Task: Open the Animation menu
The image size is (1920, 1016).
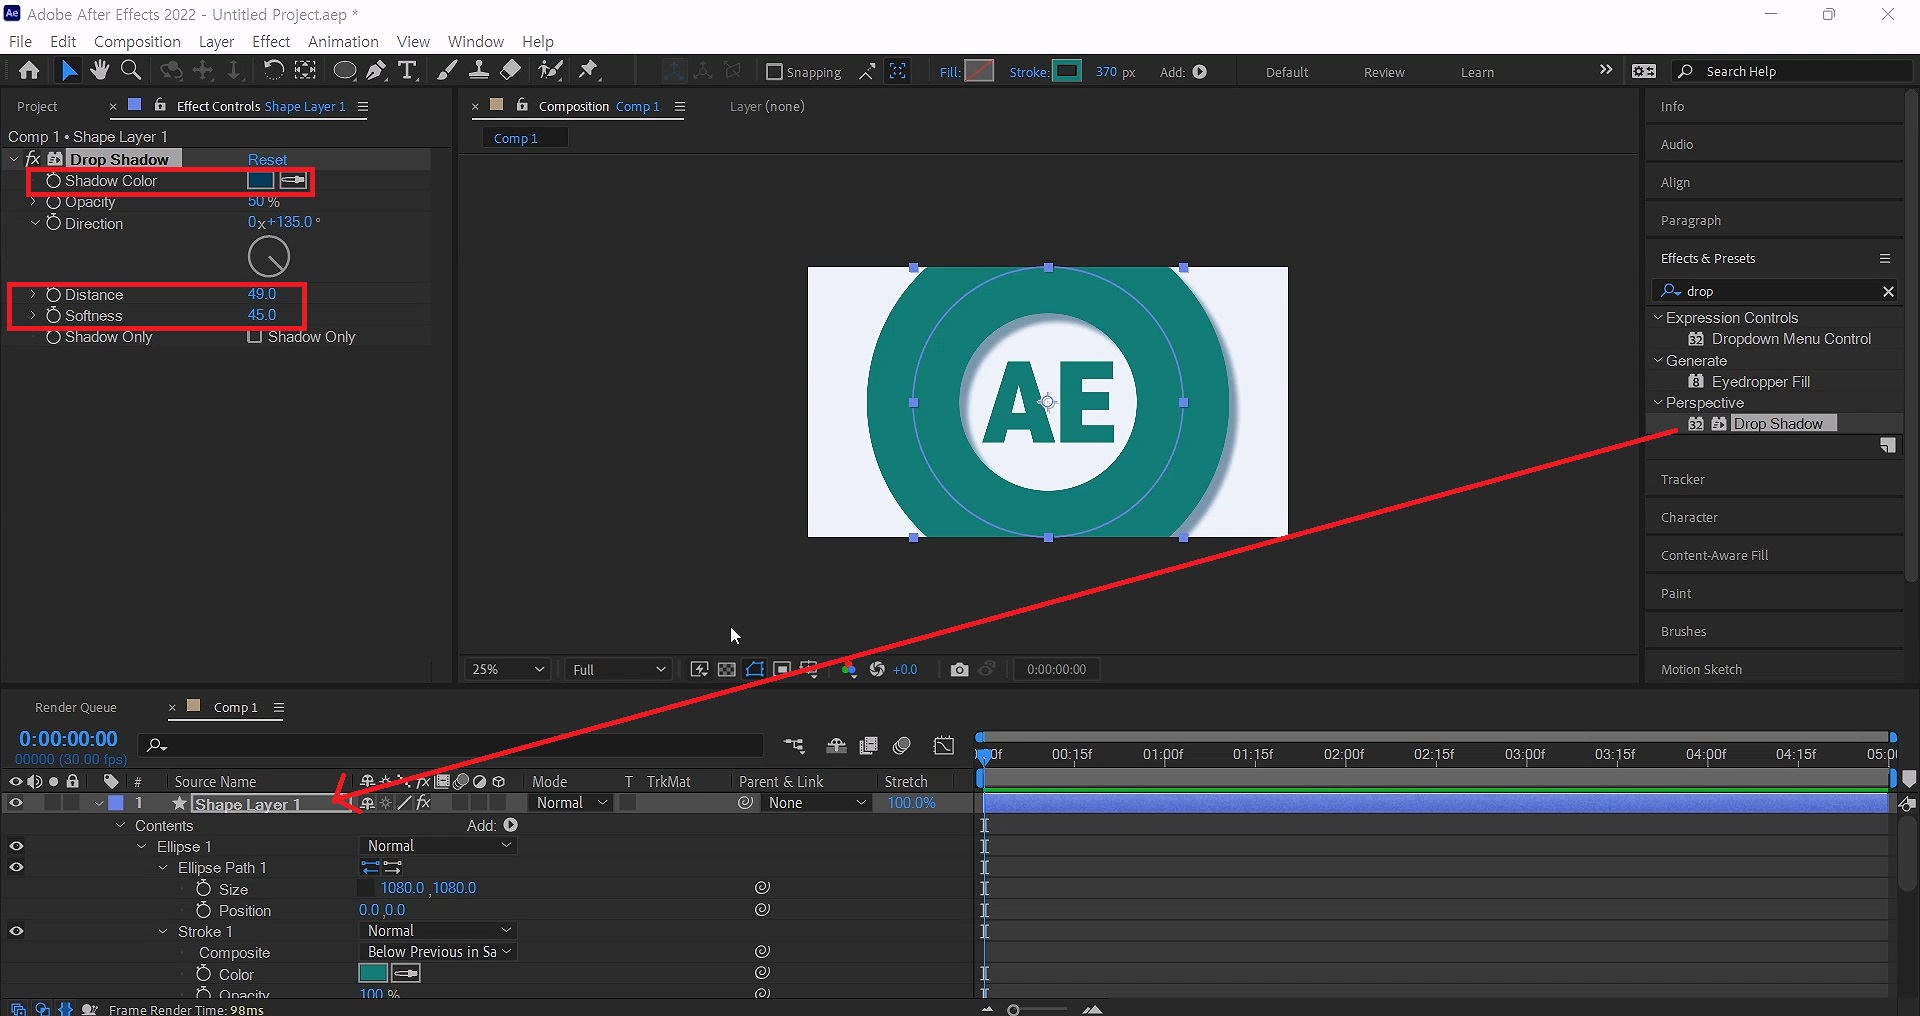Action: point(343,42)
